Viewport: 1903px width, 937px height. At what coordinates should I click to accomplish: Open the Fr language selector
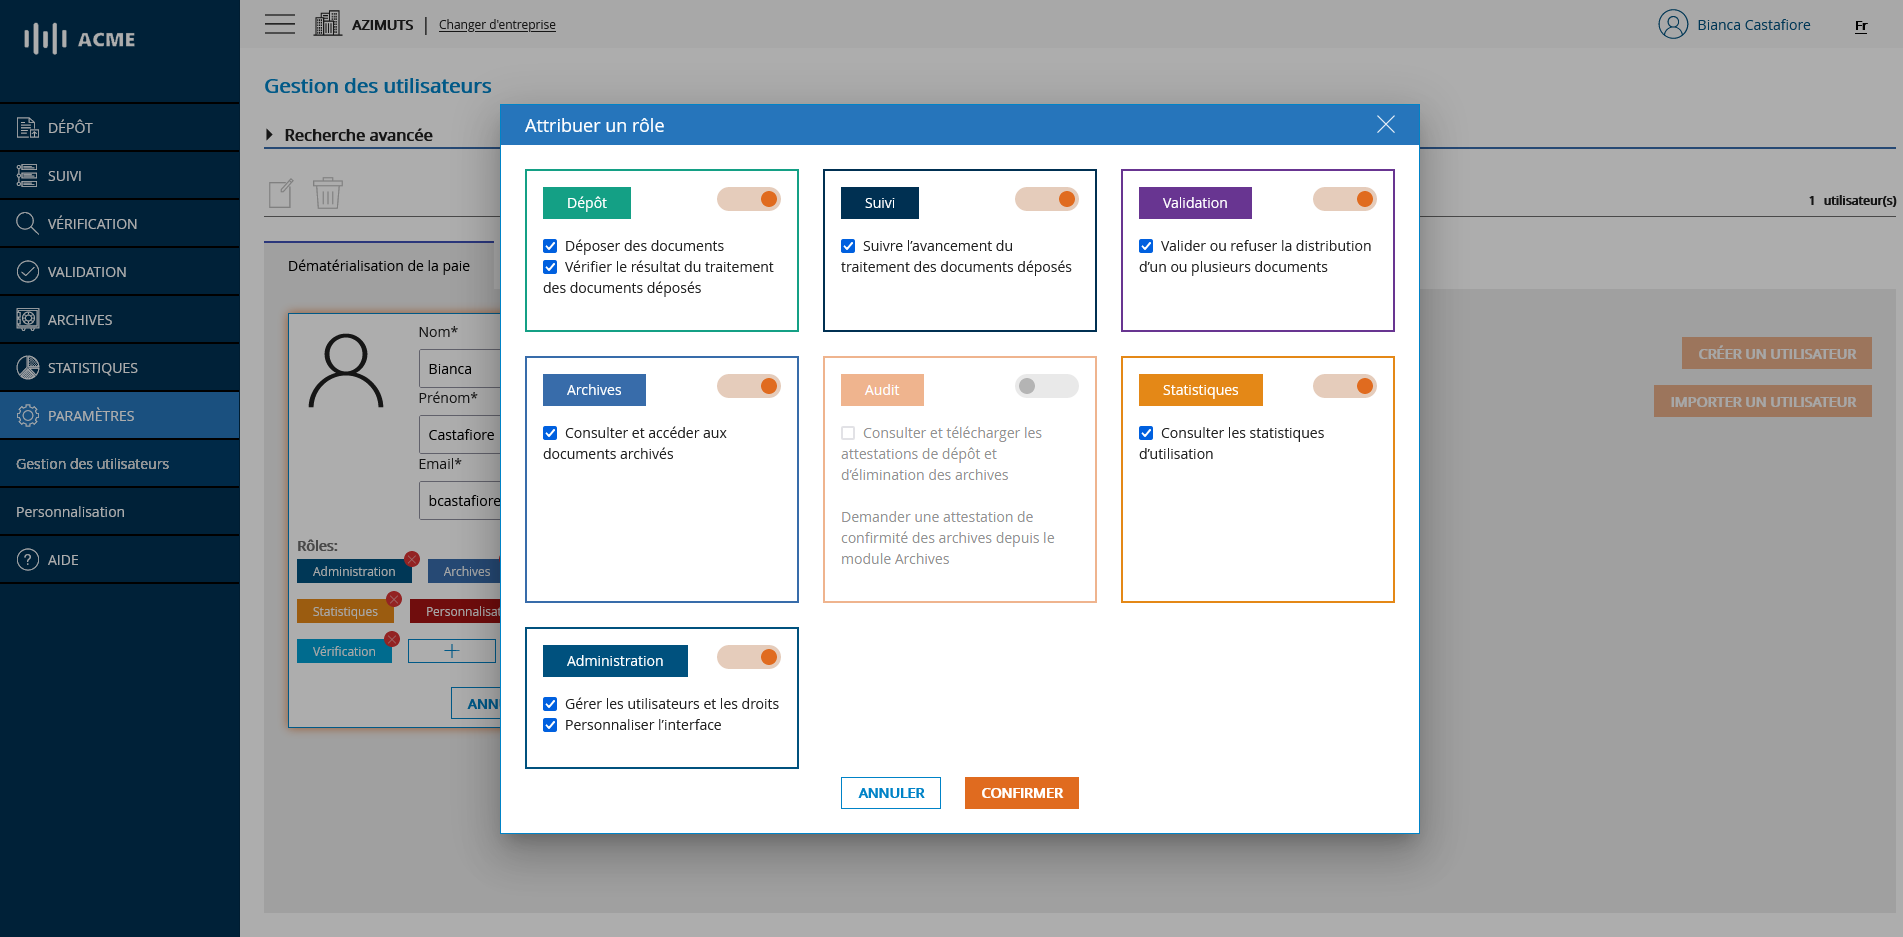(x=1860, y=26)
